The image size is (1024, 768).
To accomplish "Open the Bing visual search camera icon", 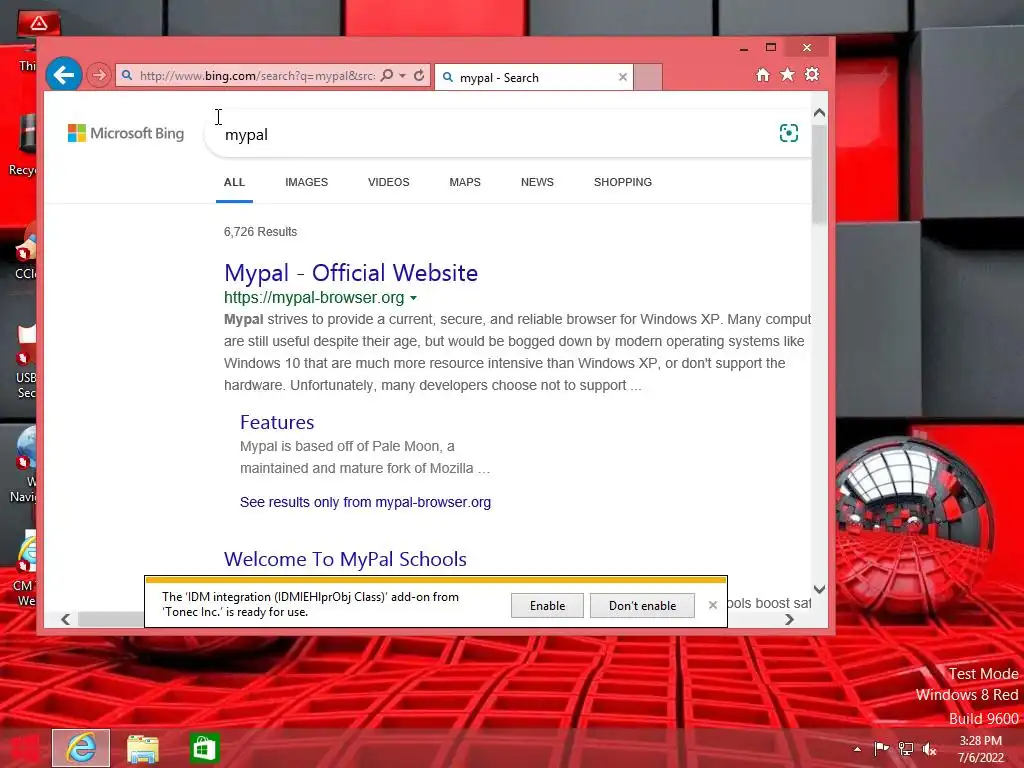I will [789, 133].
